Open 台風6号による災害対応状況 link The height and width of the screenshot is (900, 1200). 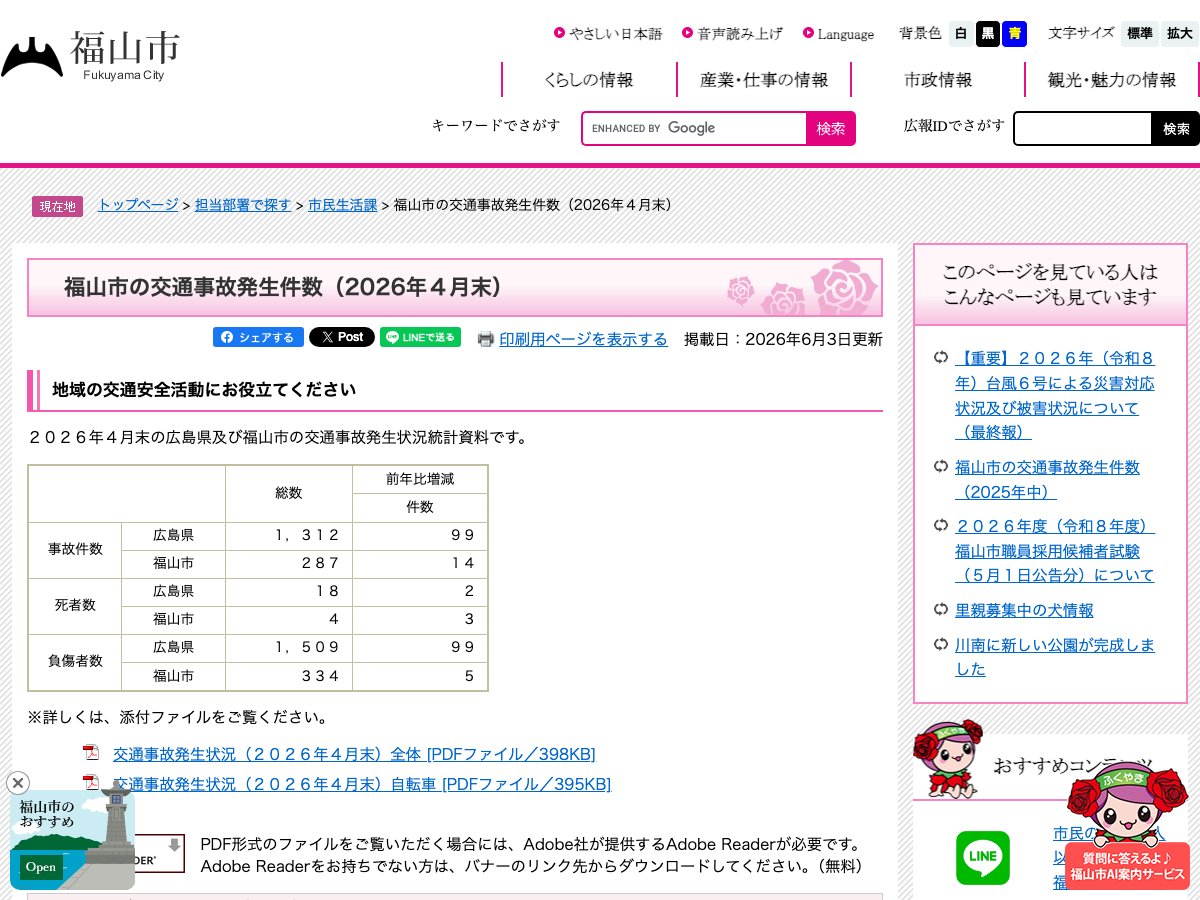tap(1054, 395)
